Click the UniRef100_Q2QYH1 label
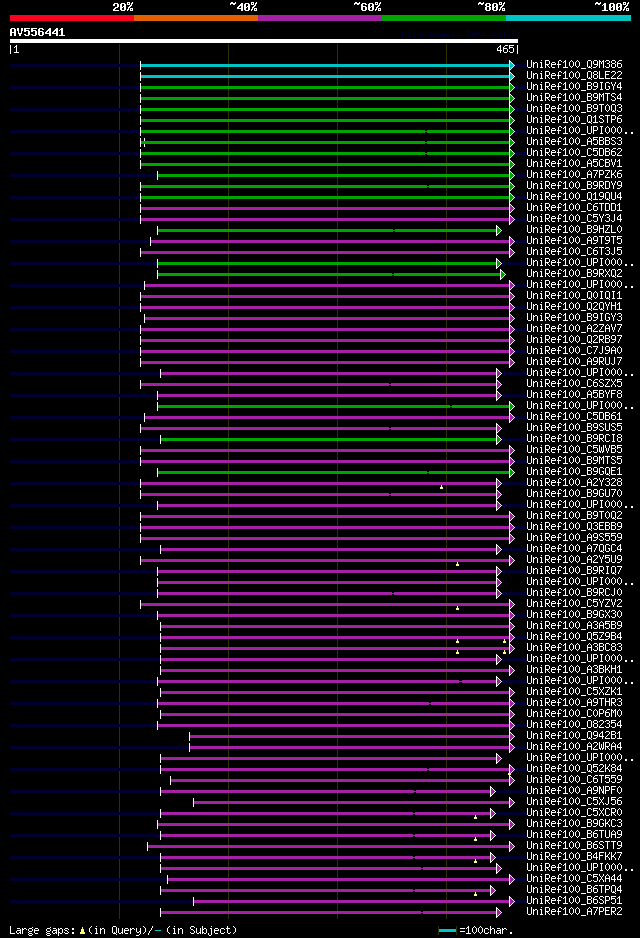Image resolution: width=640 pixels, height=938 pixels. (x=574, y=306)
